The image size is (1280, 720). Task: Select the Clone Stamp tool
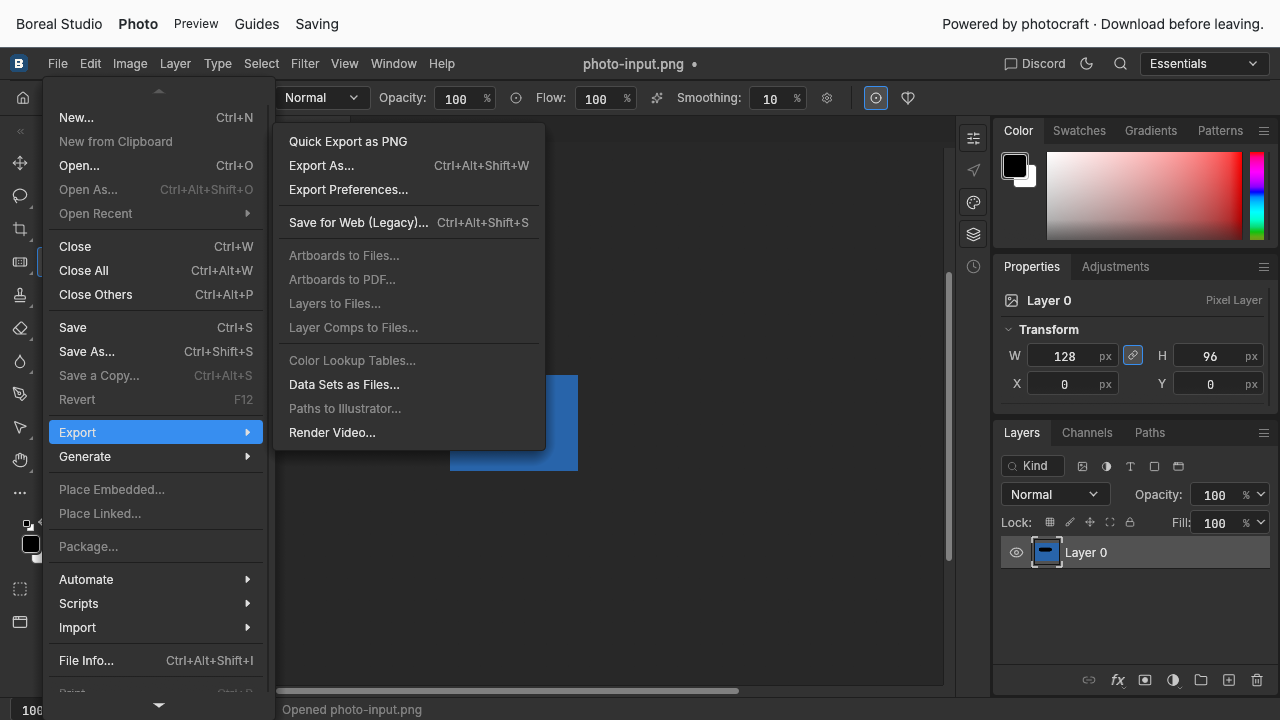pos(20,295)
